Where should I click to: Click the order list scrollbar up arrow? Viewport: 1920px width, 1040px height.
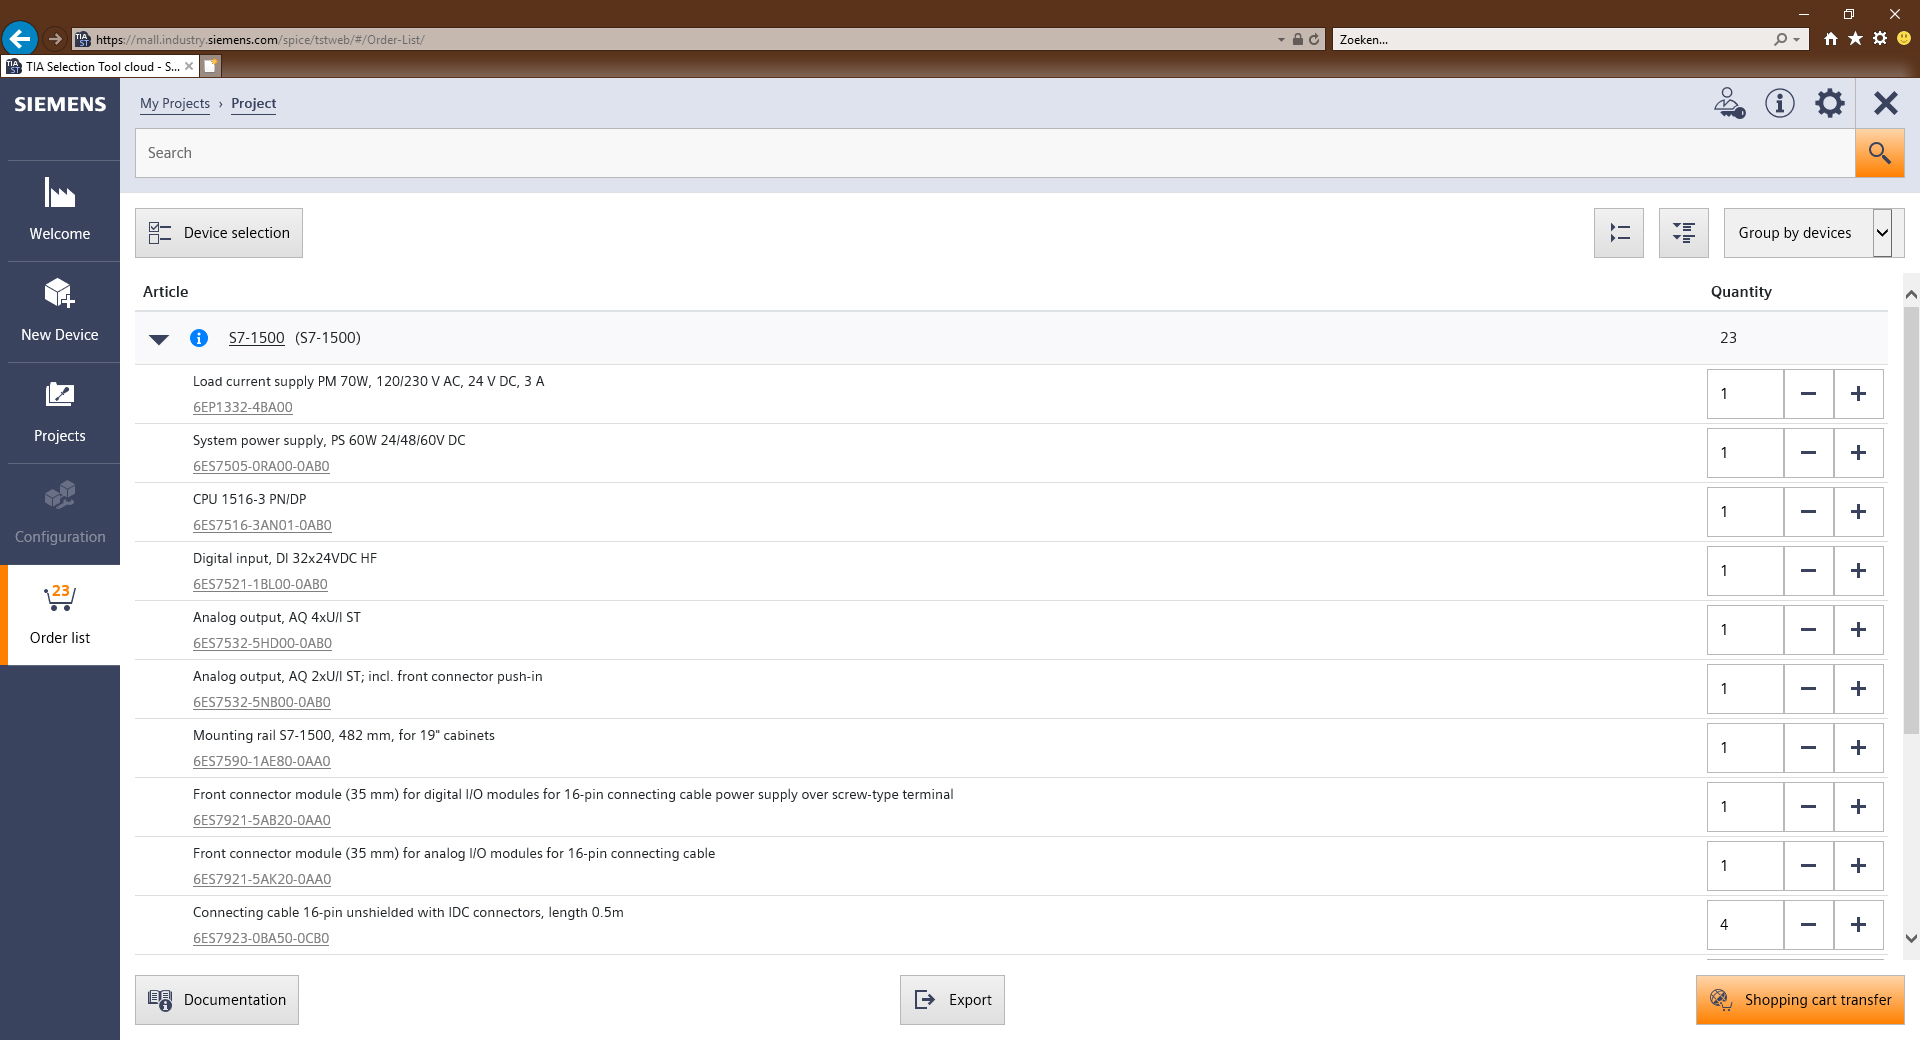pos(1911,294)
